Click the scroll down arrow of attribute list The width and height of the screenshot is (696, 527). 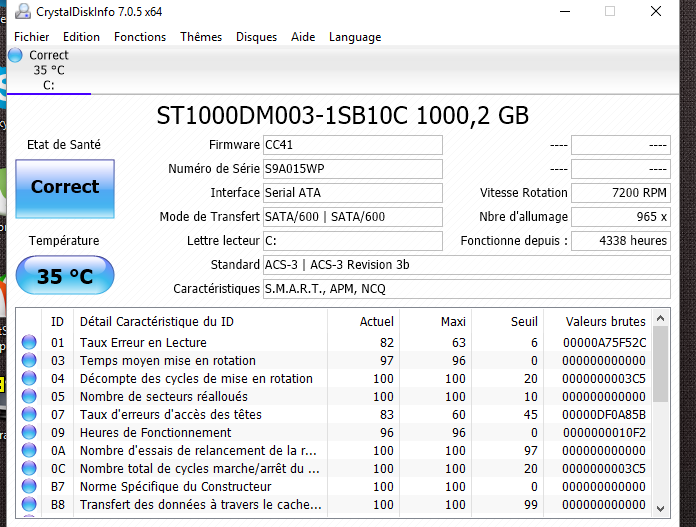[x=660, y=509]
